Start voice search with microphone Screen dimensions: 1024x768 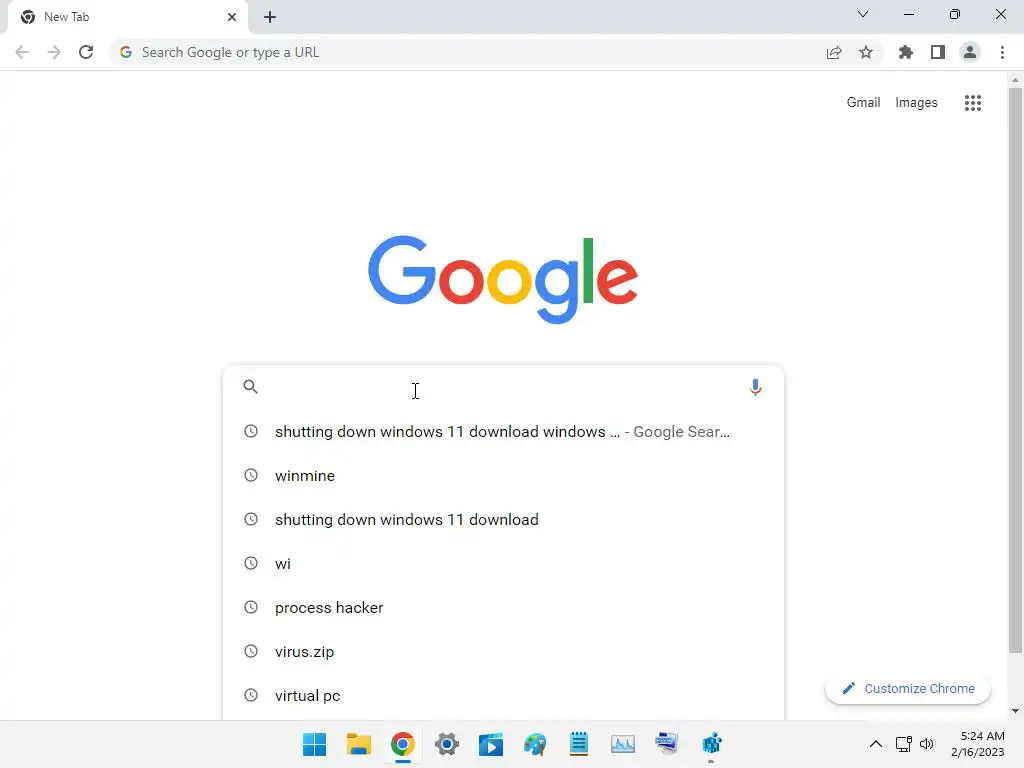click(756, 387)
